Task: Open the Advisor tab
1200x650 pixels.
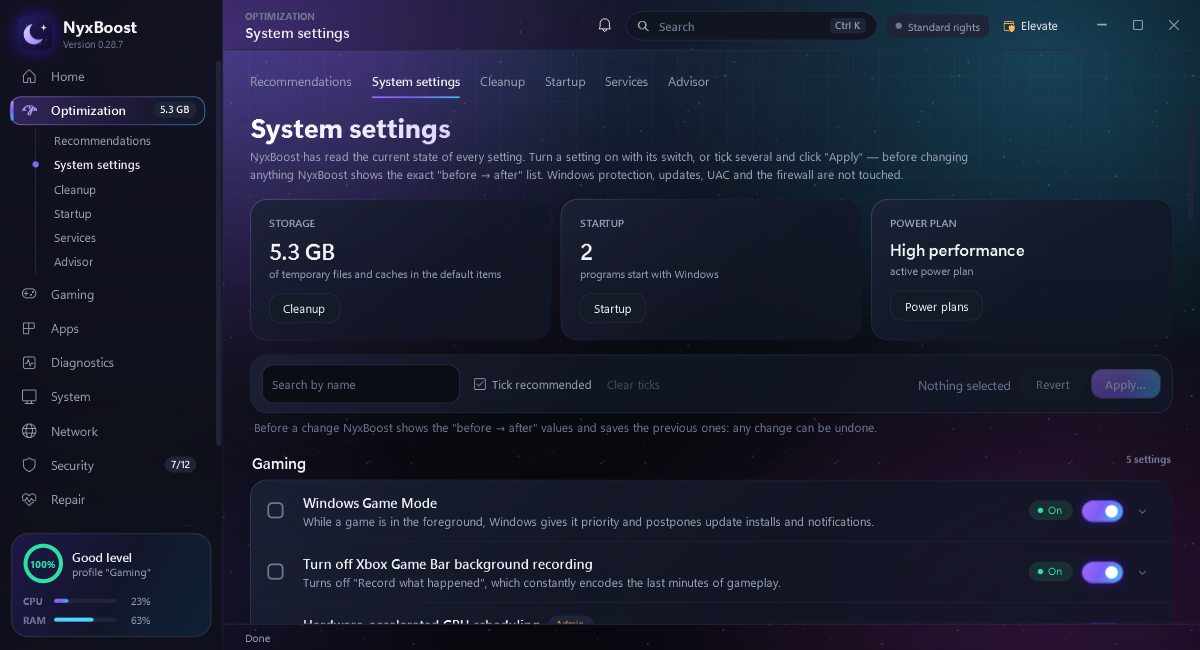Action: [x=688, y=82]
